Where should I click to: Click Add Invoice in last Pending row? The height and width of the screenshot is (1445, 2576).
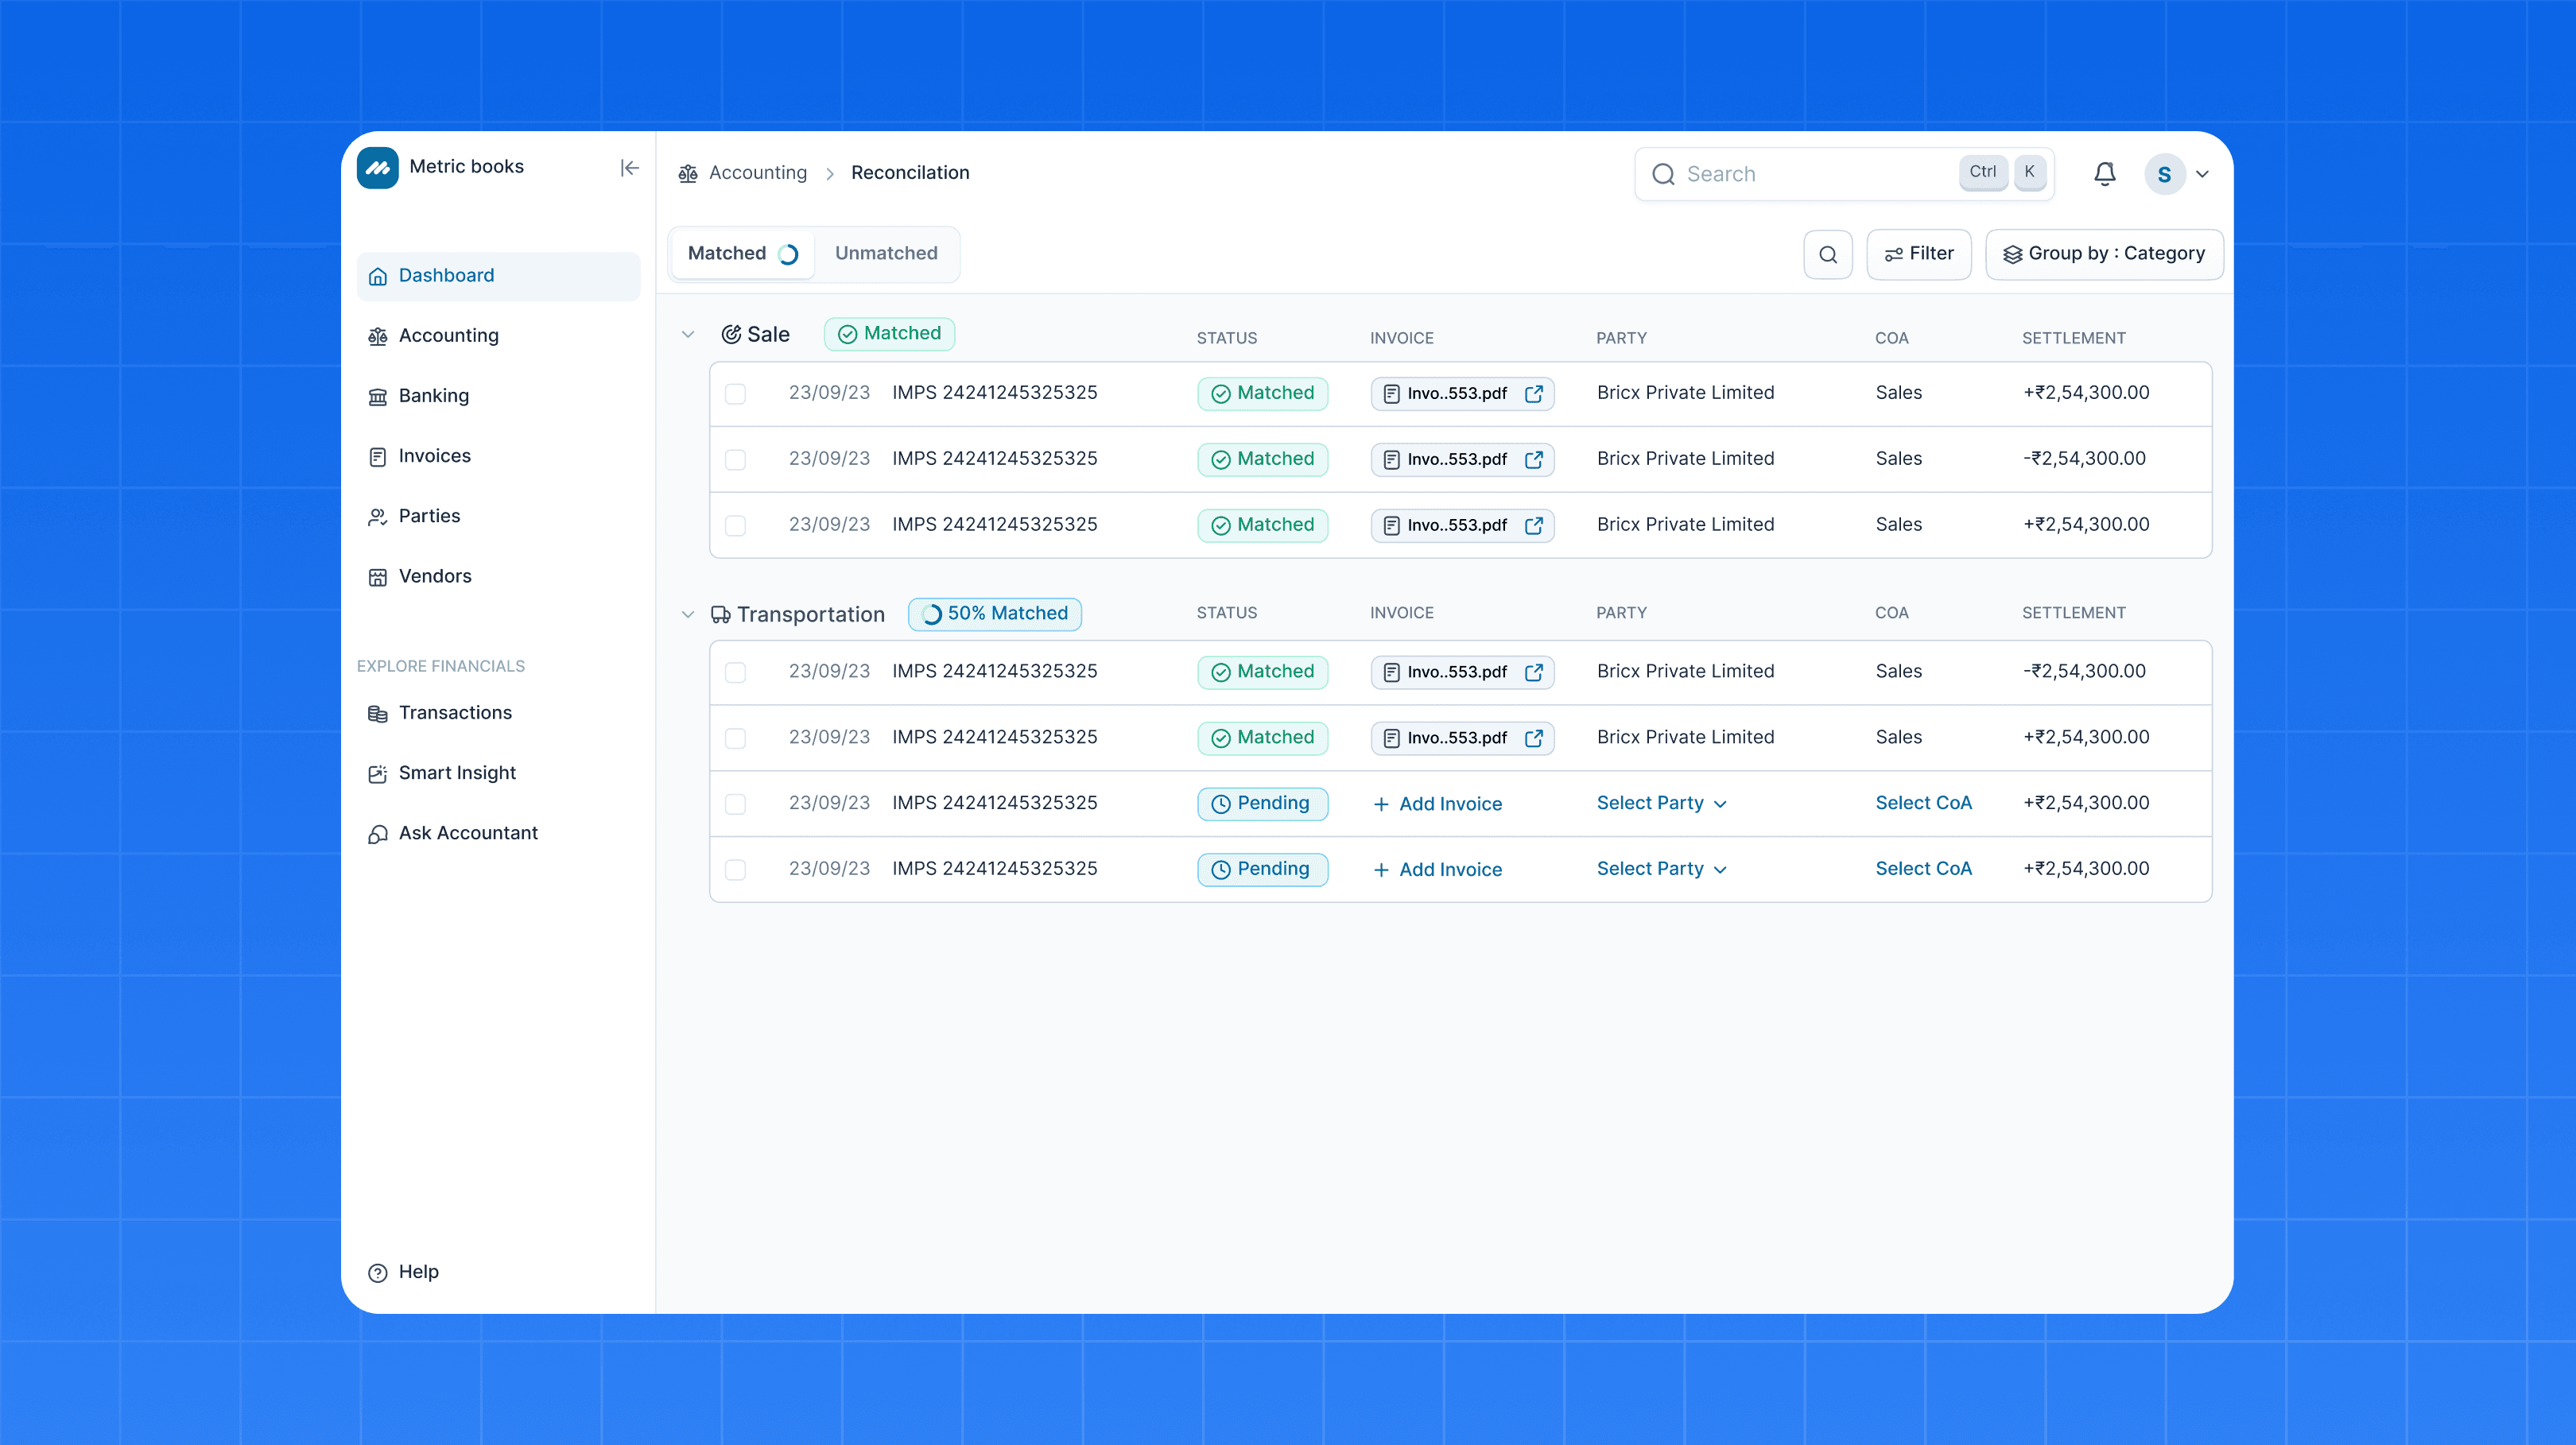pos(1437,870)
